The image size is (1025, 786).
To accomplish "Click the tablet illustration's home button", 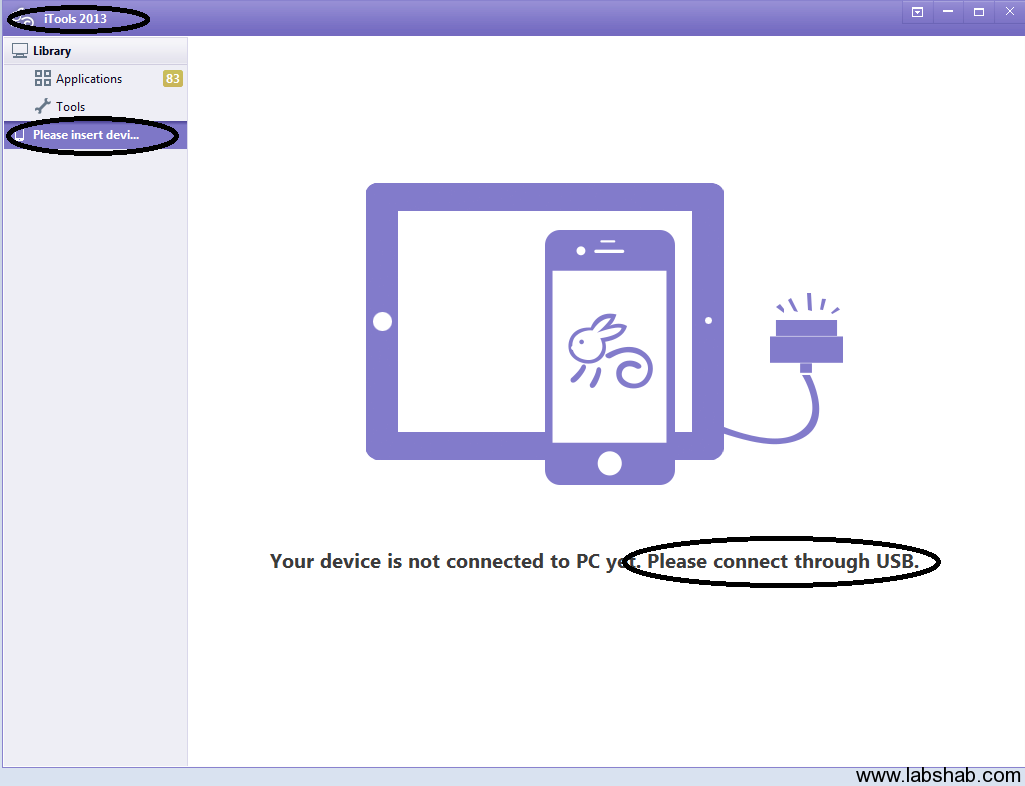I will [382, 321].
